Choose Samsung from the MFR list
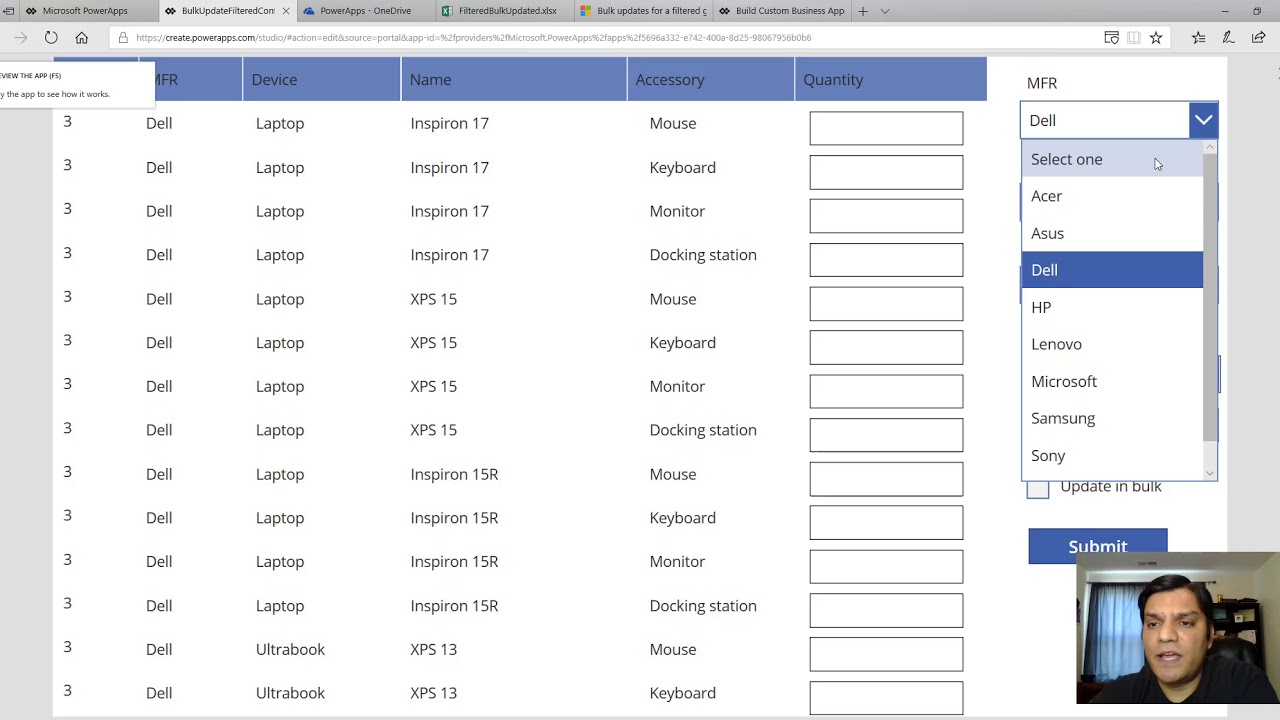The image size is (1280, 720). click(1112, 418)
